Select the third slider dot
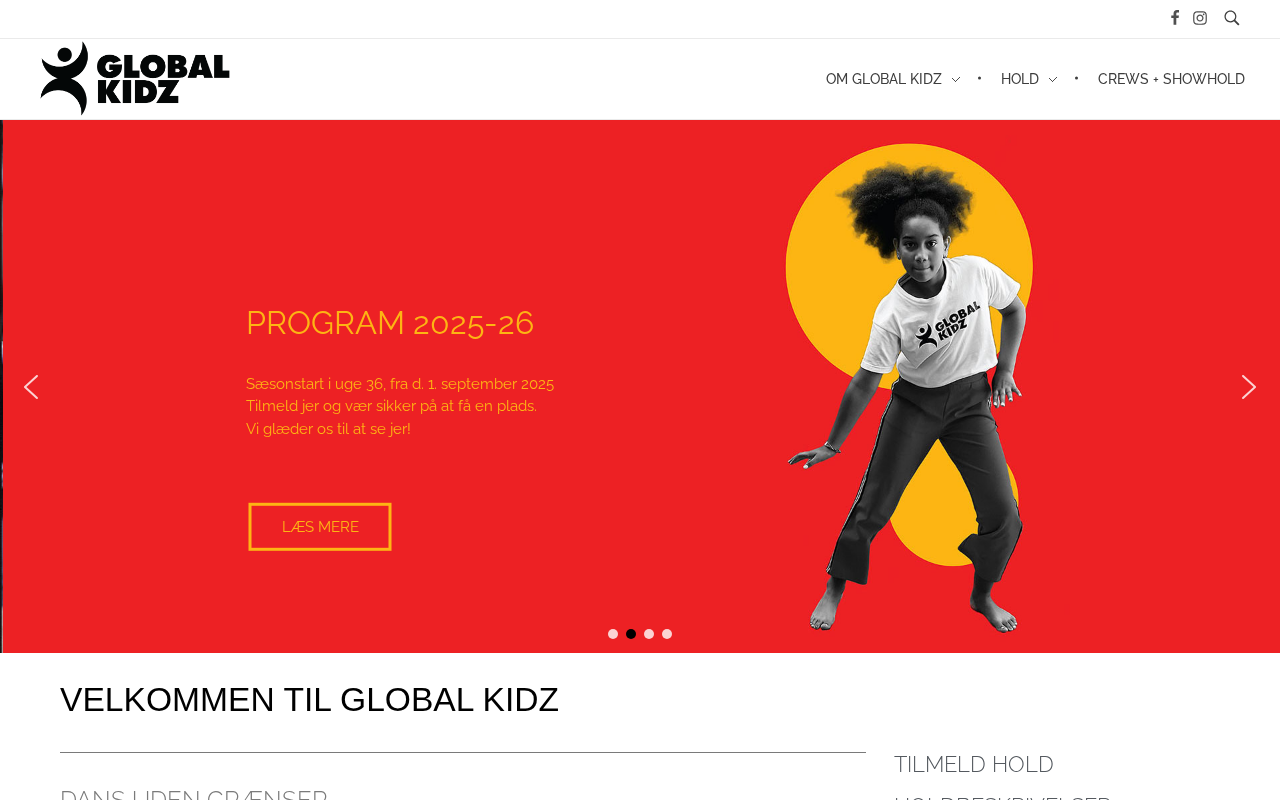The height and width of the screenshot is (800, 1280). coord(649,634)
